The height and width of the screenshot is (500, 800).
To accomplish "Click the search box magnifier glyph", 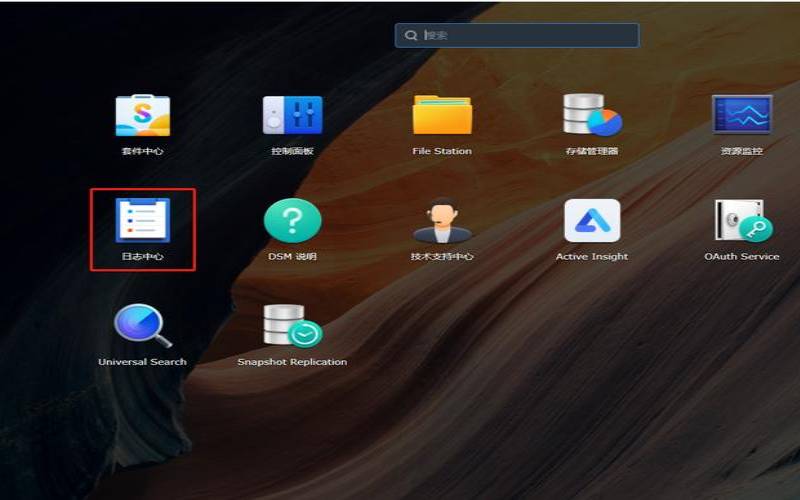I will (x=411, y=35).
